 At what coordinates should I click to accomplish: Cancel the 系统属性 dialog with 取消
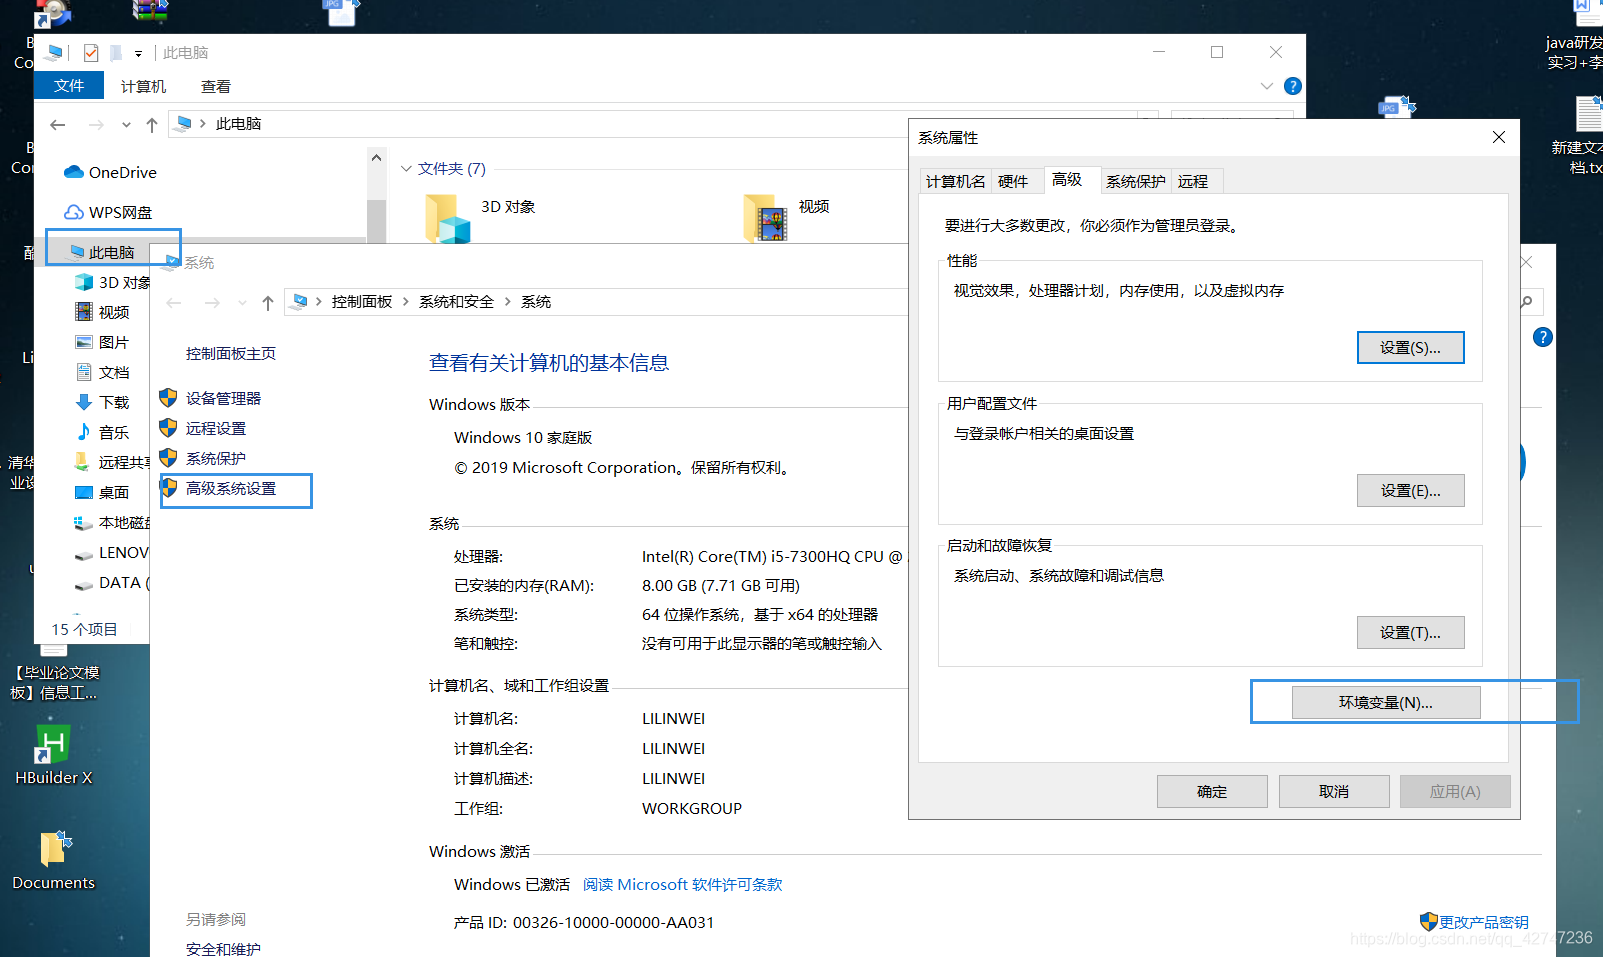[1334, 791]
